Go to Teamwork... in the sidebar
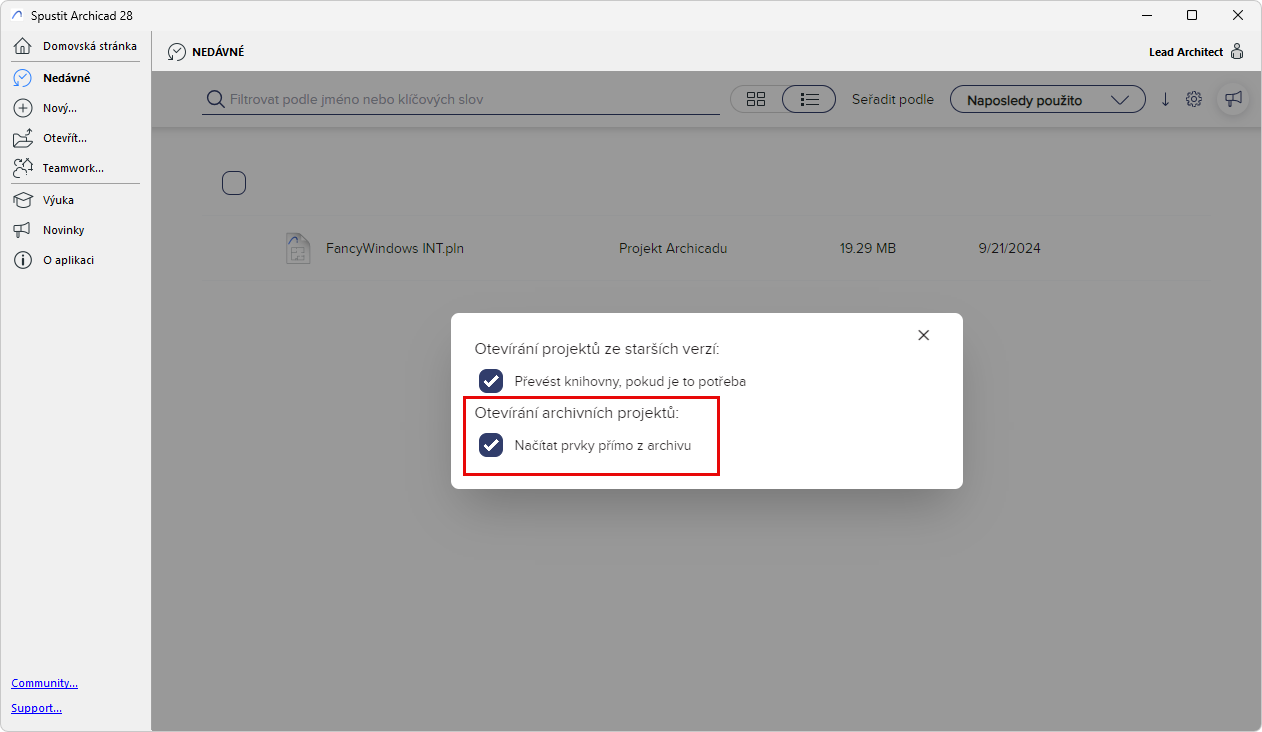 coord(75,168)
